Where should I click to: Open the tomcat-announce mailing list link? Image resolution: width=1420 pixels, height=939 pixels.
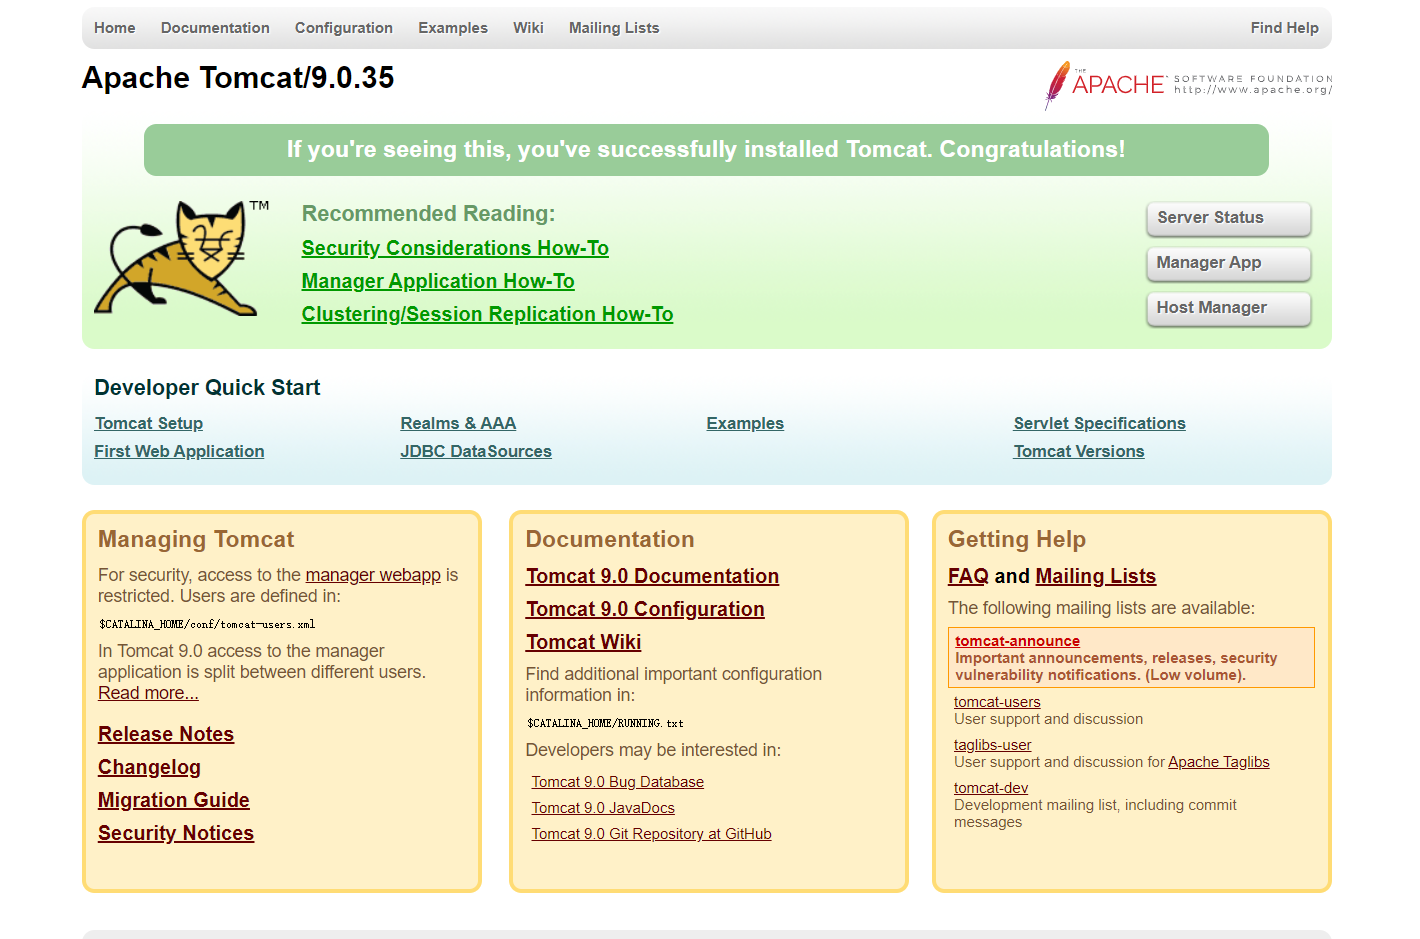[1017, 641]
